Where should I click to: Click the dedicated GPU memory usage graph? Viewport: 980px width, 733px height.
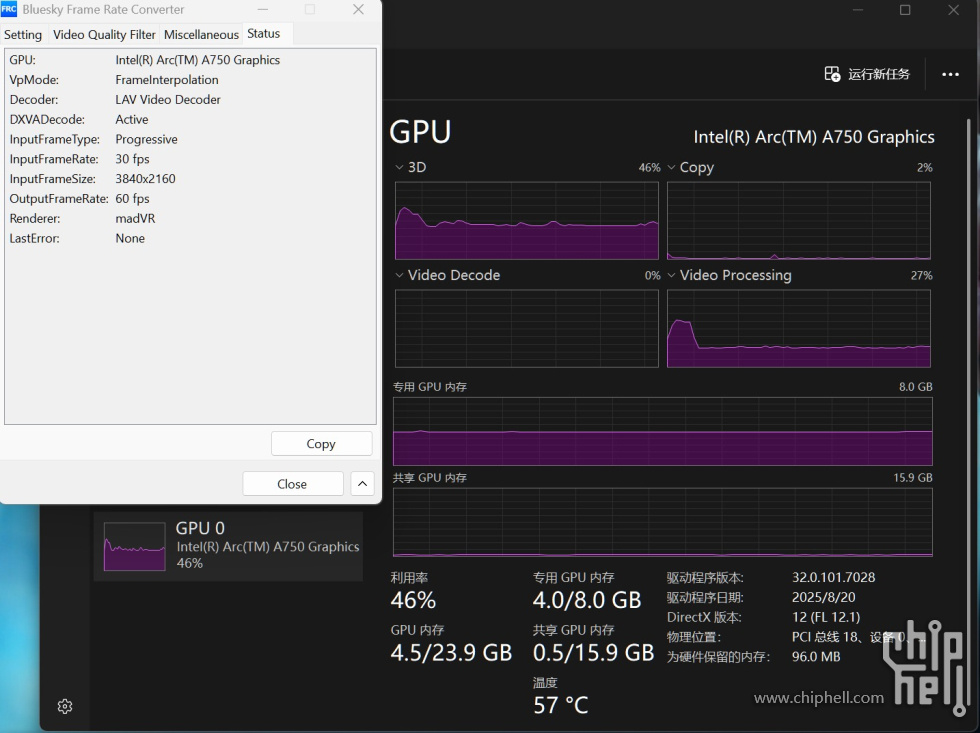coord(662,431)
